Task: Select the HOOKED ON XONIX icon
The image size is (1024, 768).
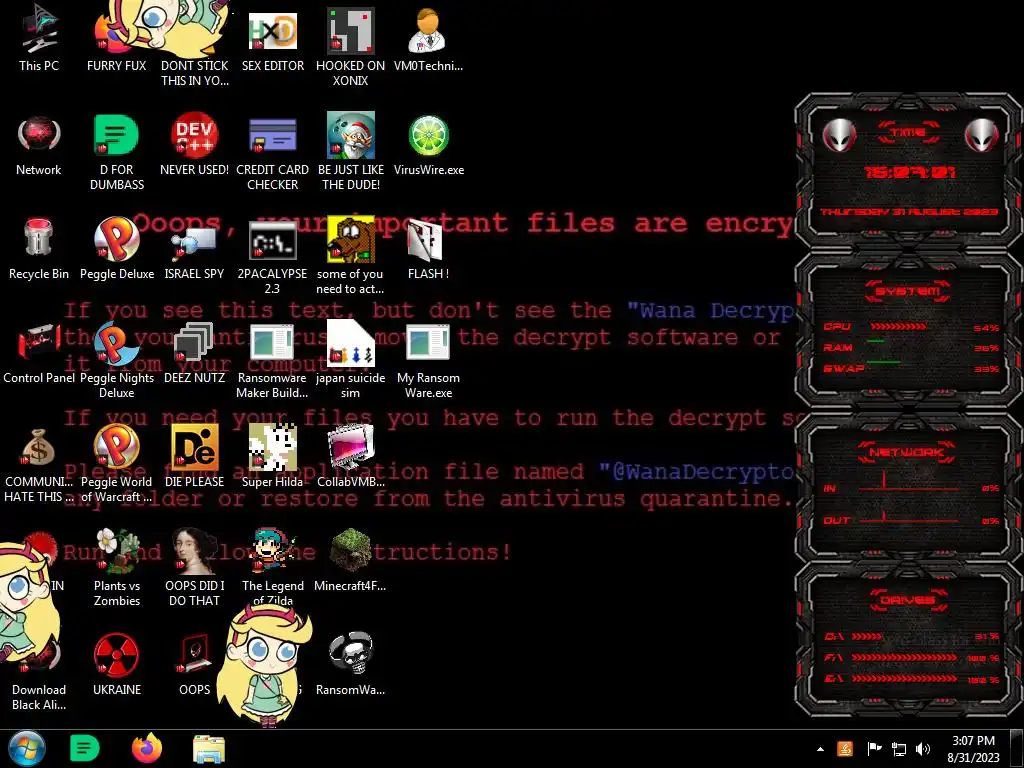Action: point(351,46)
